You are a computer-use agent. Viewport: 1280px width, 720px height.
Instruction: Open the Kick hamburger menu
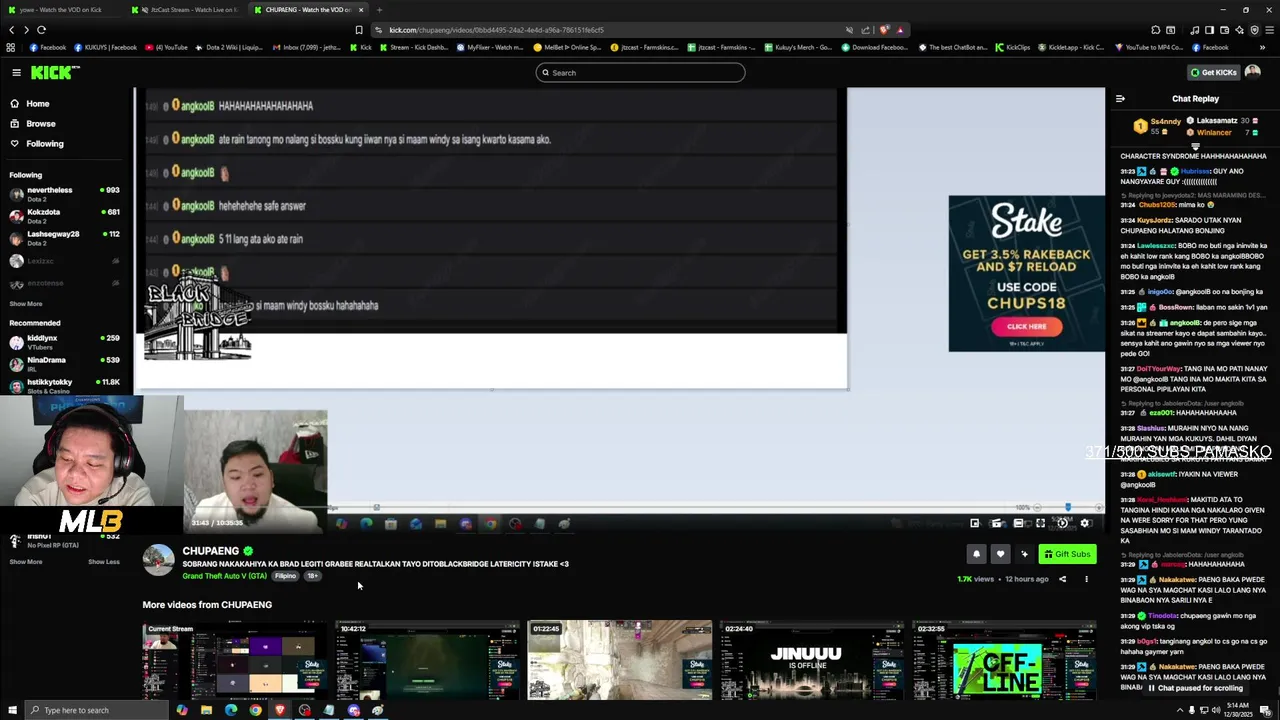[16, 72]
